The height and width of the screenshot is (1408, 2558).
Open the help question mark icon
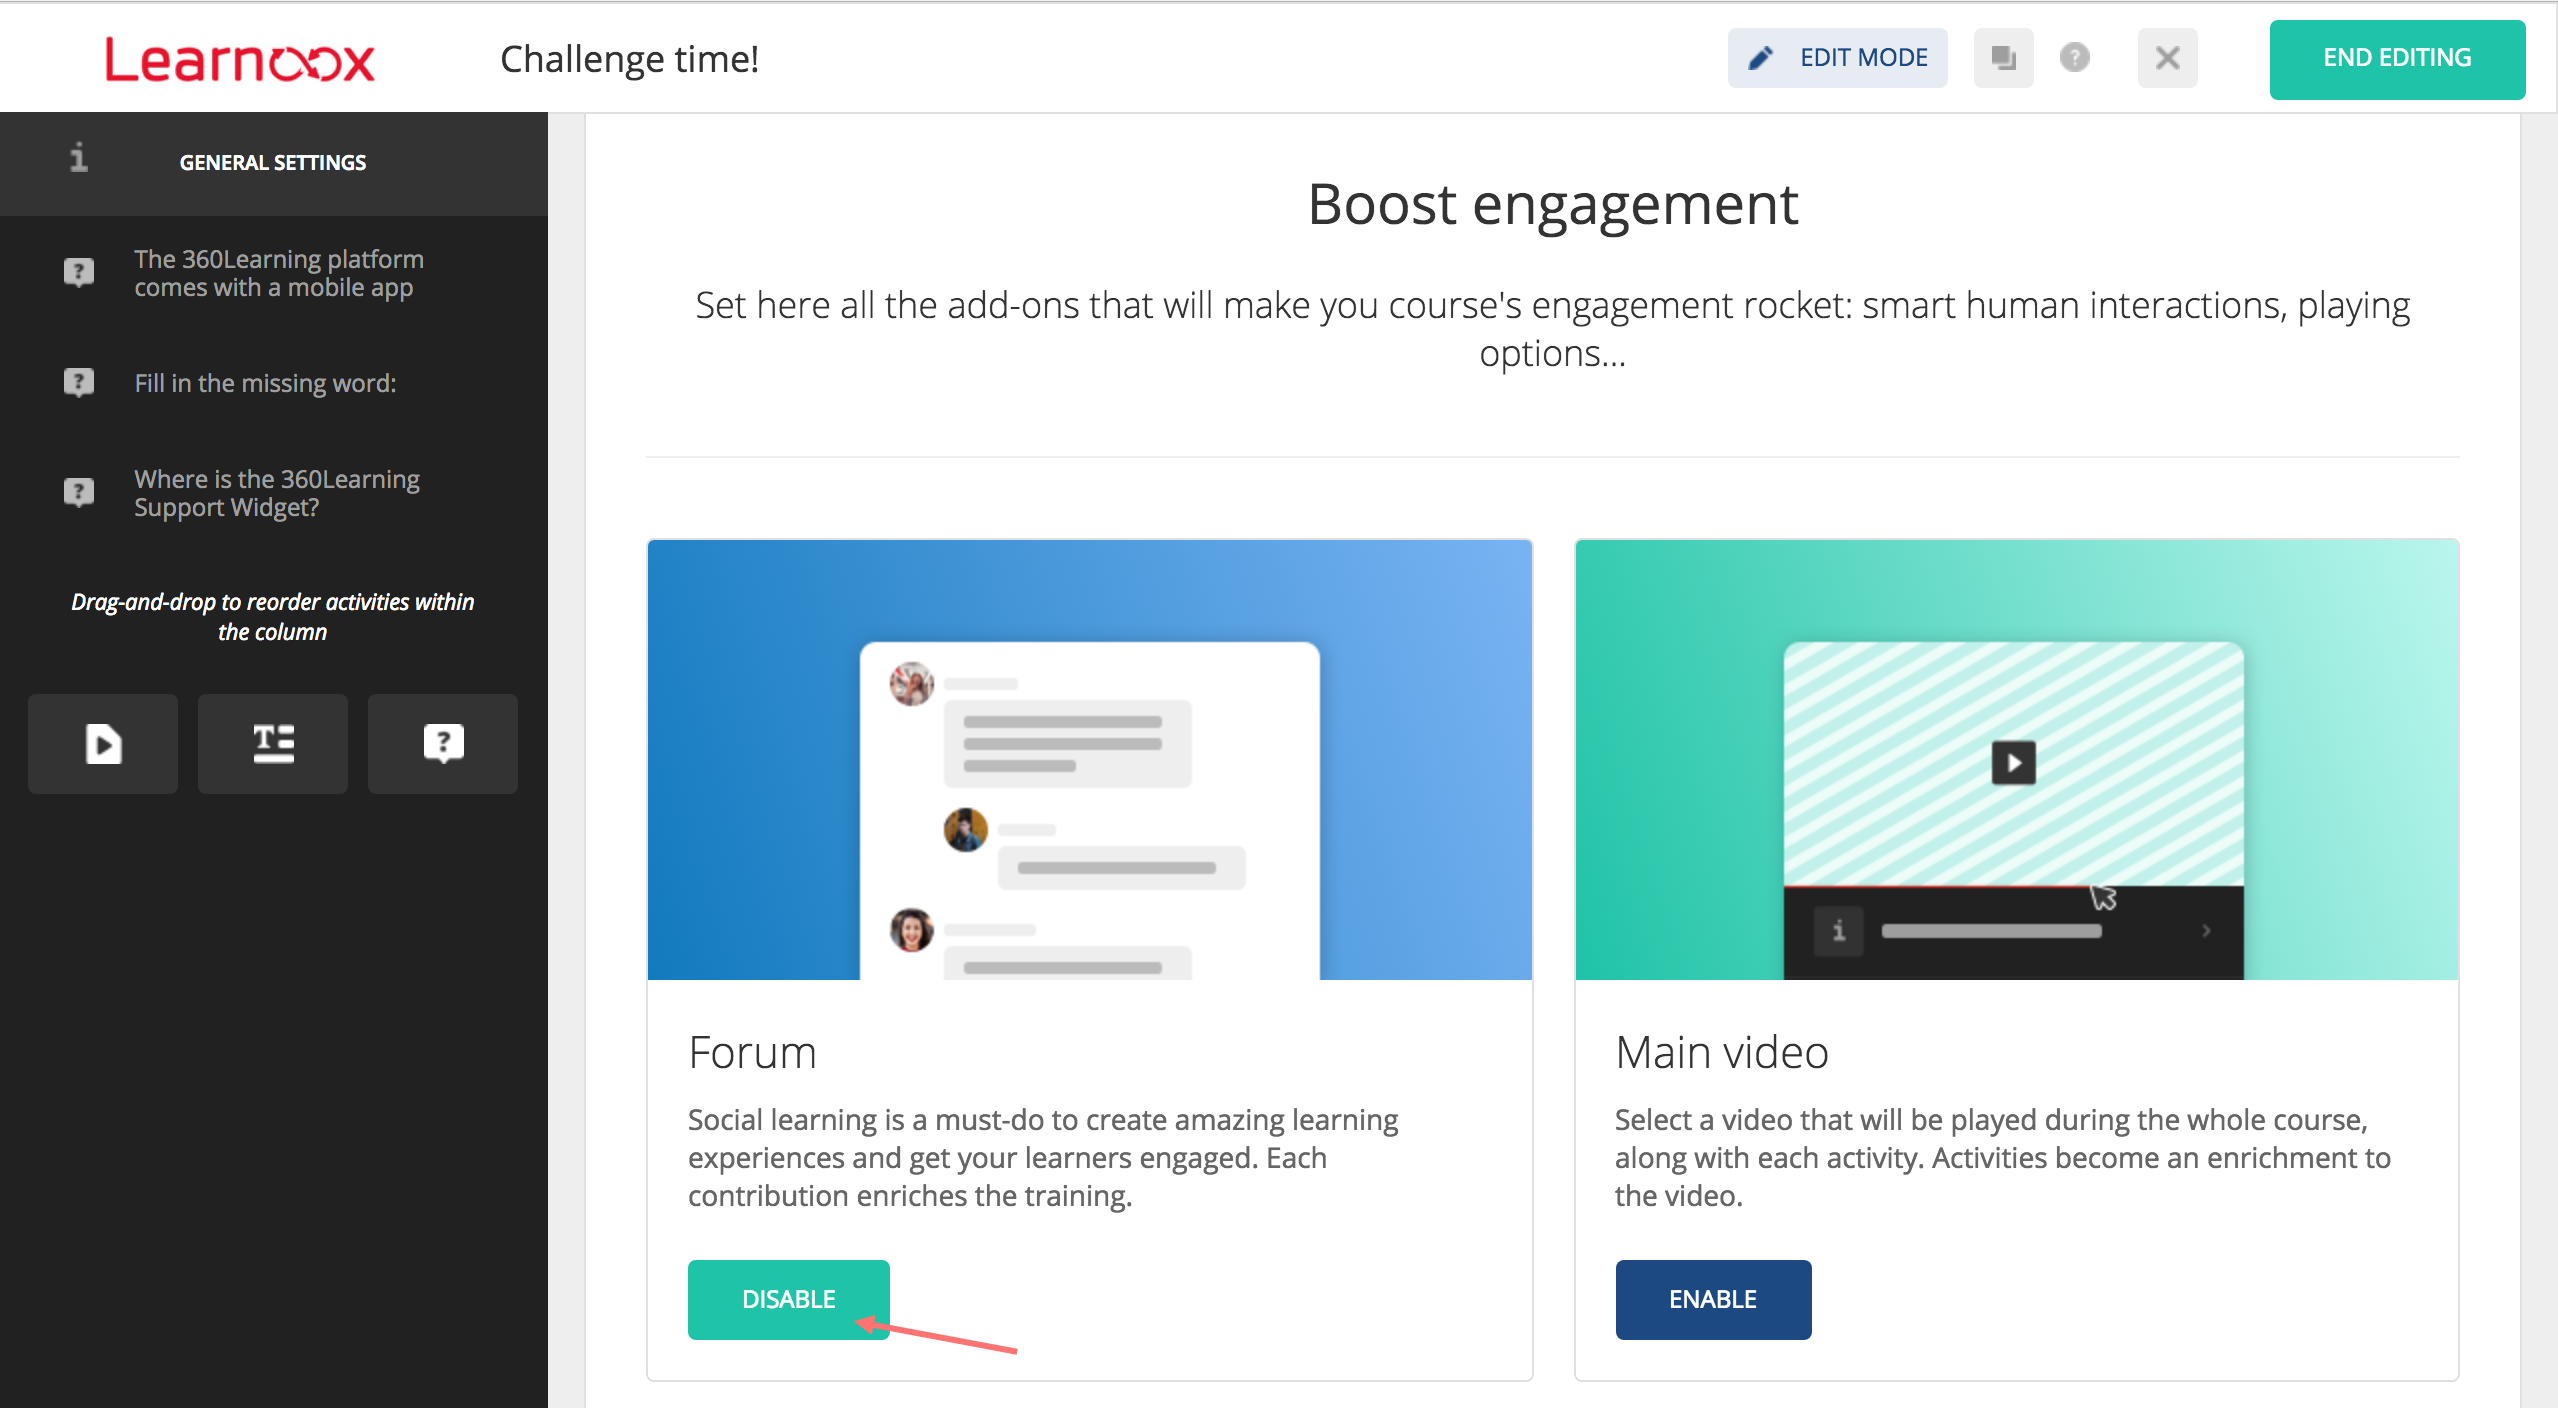click(x=2075, y=58)
